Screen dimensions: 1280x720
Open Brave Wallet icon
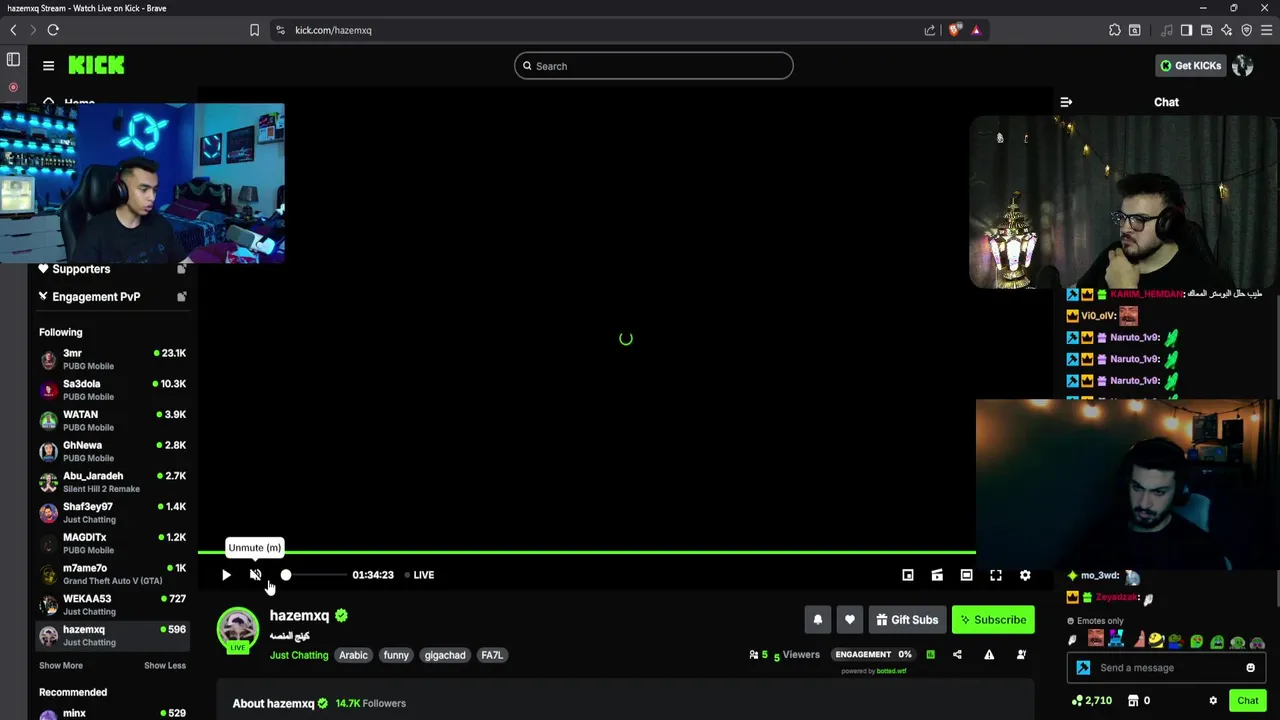(x=1206, y=30)
